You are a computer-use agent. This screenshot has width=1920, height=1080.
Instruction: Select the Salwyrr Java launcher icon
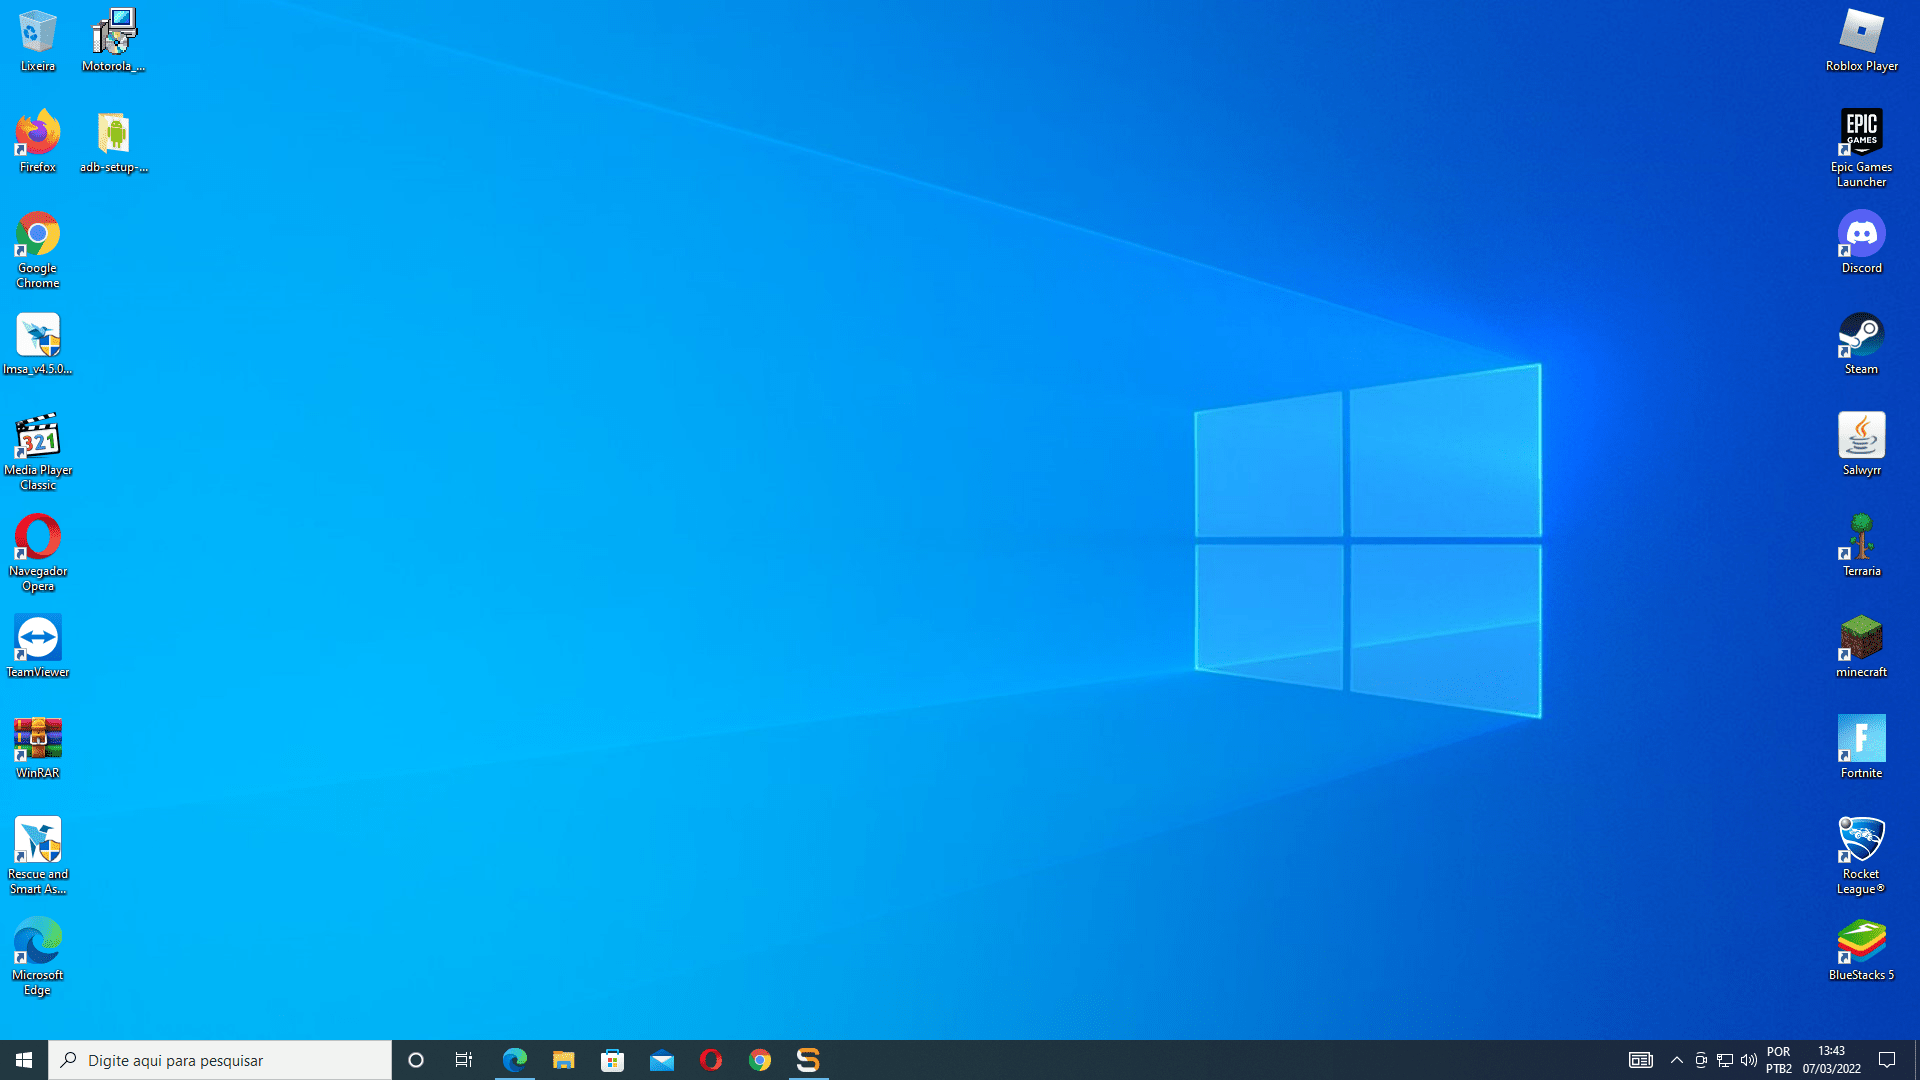click(x=1861, y=445)
